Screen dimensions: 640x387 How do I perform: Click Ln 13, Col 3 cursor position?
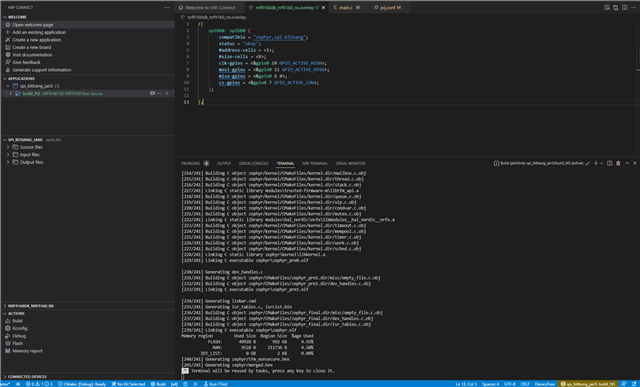466,384
